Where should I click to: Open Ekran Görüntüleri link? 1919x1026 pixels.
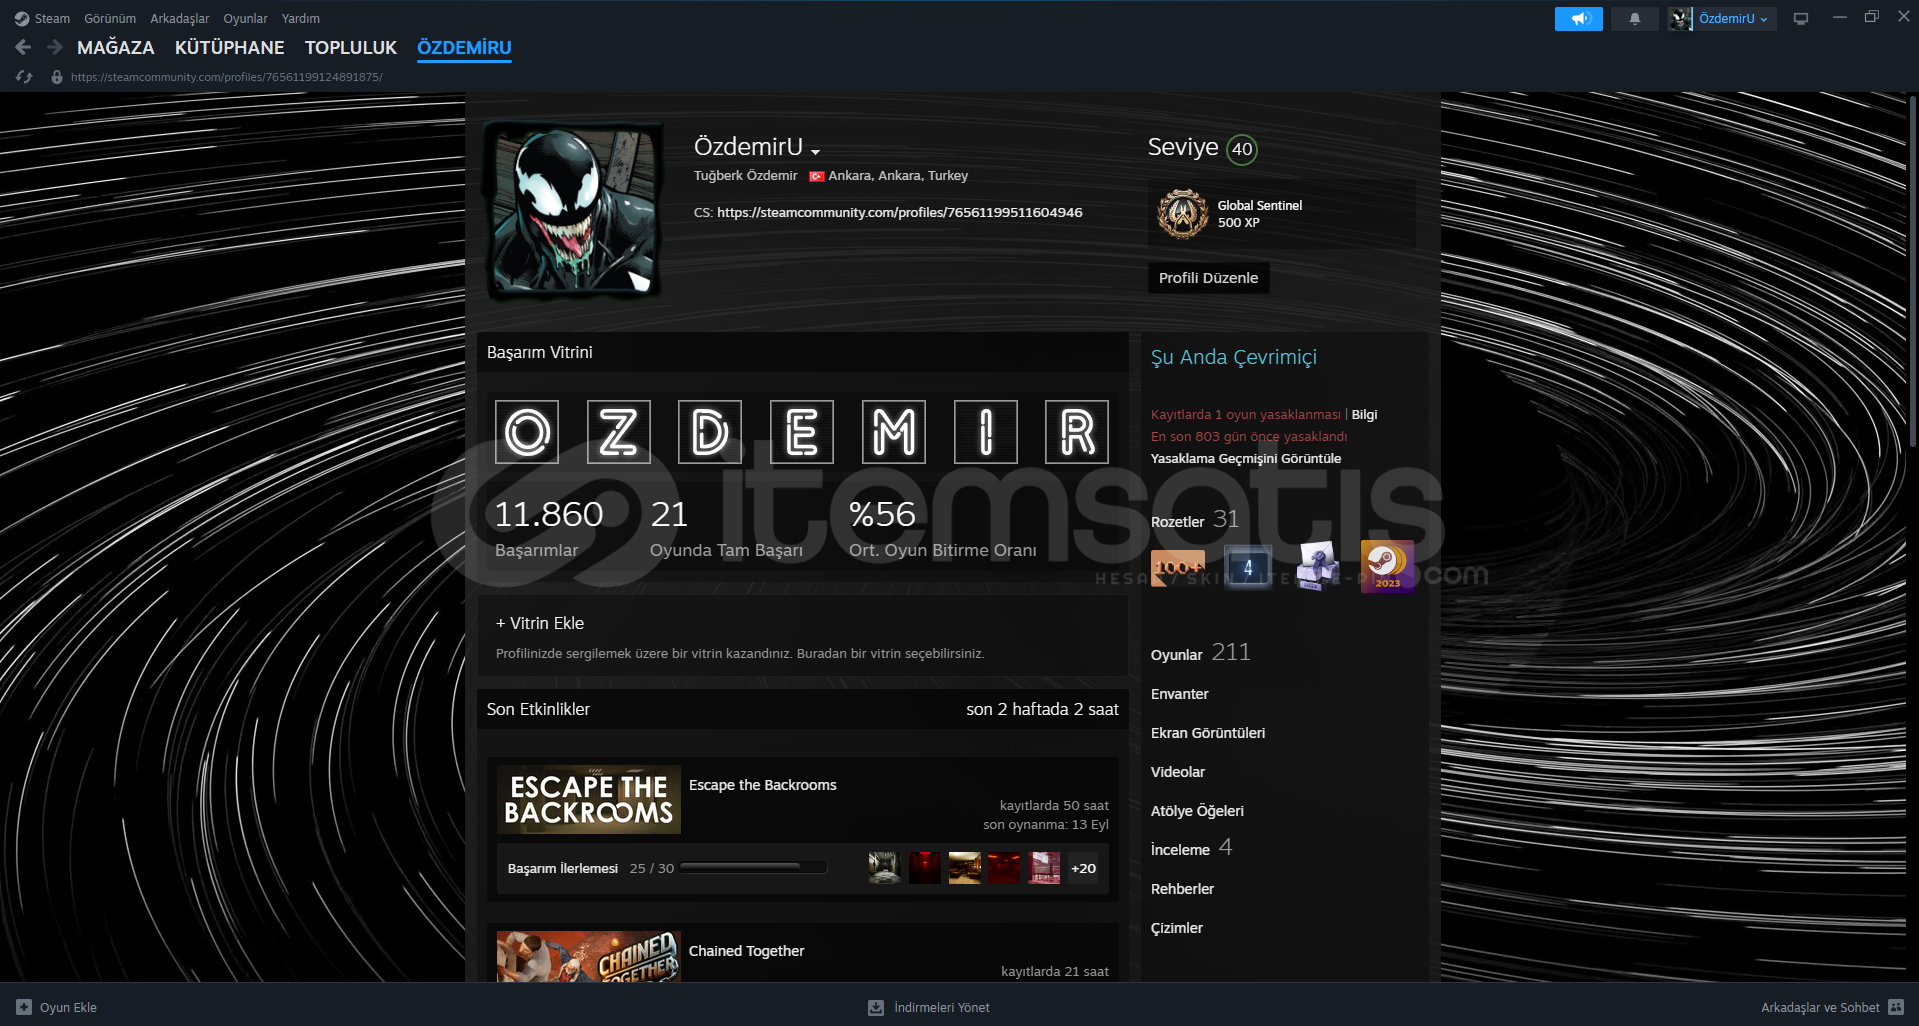[1208, 733]
